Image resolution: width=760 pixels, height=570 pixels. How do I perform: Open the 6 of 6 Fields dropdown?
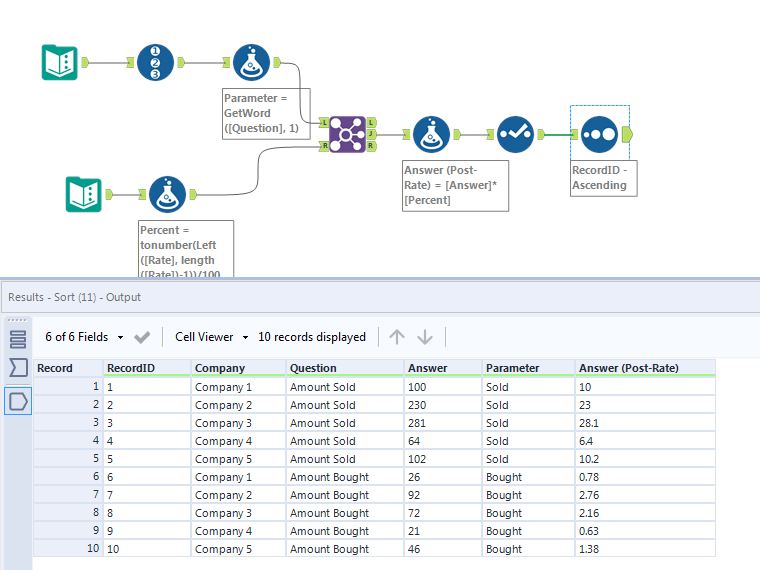pyautogui.click(x=84, y=337)
